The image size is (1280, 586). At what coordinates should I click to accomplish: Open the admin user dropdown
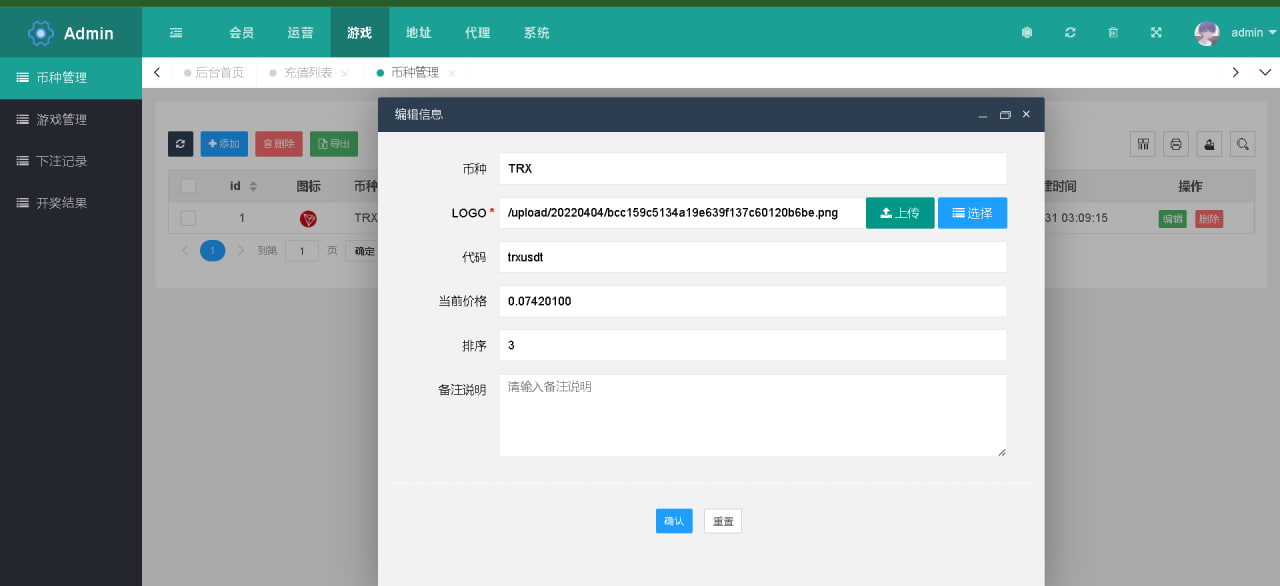click(x=1236, y=32)
